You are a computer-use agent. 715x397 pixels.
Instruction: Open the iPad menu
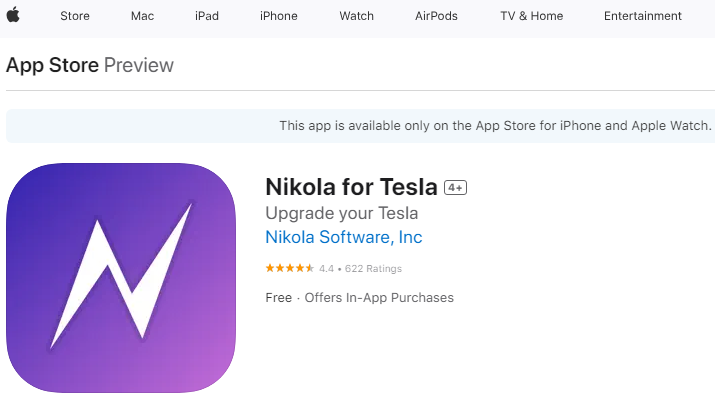tap(207, 16)
